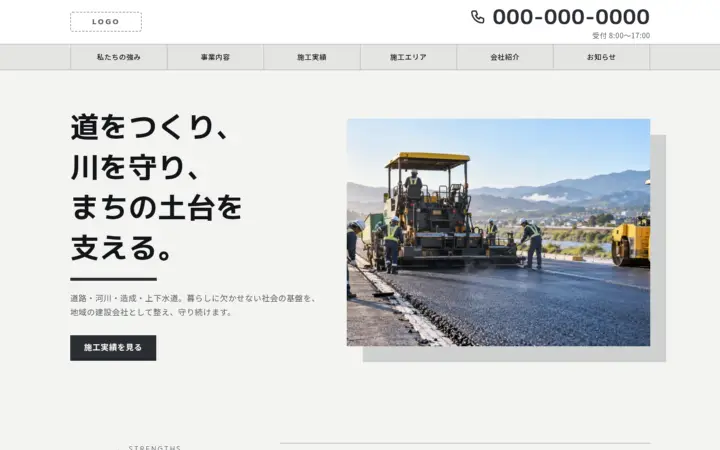Click the description paragraph starting 道路・河川
The height and width of the screenshot is (450, 720).
[x=194, y=305]
